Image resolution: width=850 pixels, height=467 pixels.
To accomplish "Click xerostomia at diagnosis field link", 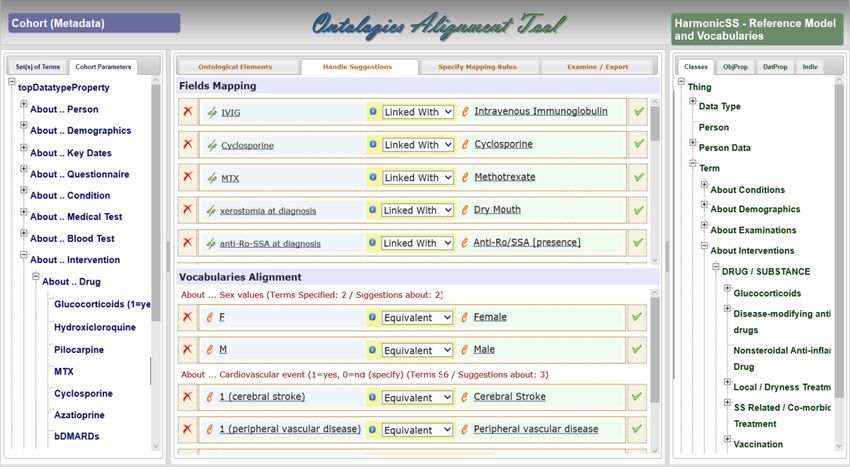I will [x=268, y=211].
